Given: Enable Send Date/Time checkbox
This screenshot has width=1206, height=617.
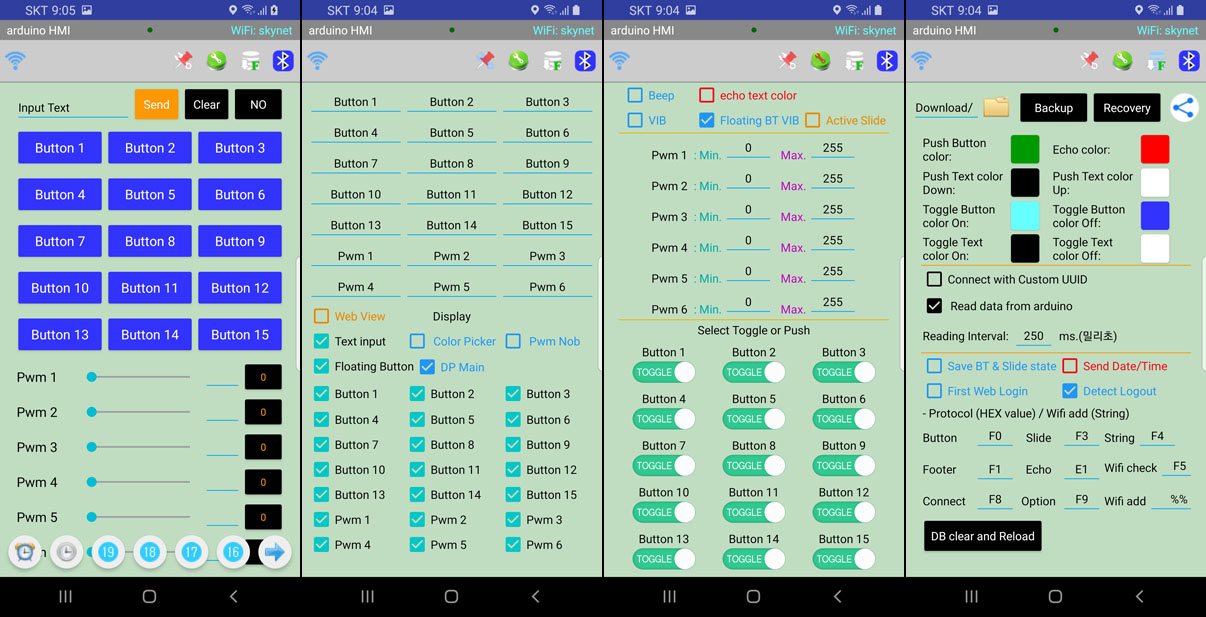Looking at the screenshot, I should pyautogui.click(x=1070, y=366).
